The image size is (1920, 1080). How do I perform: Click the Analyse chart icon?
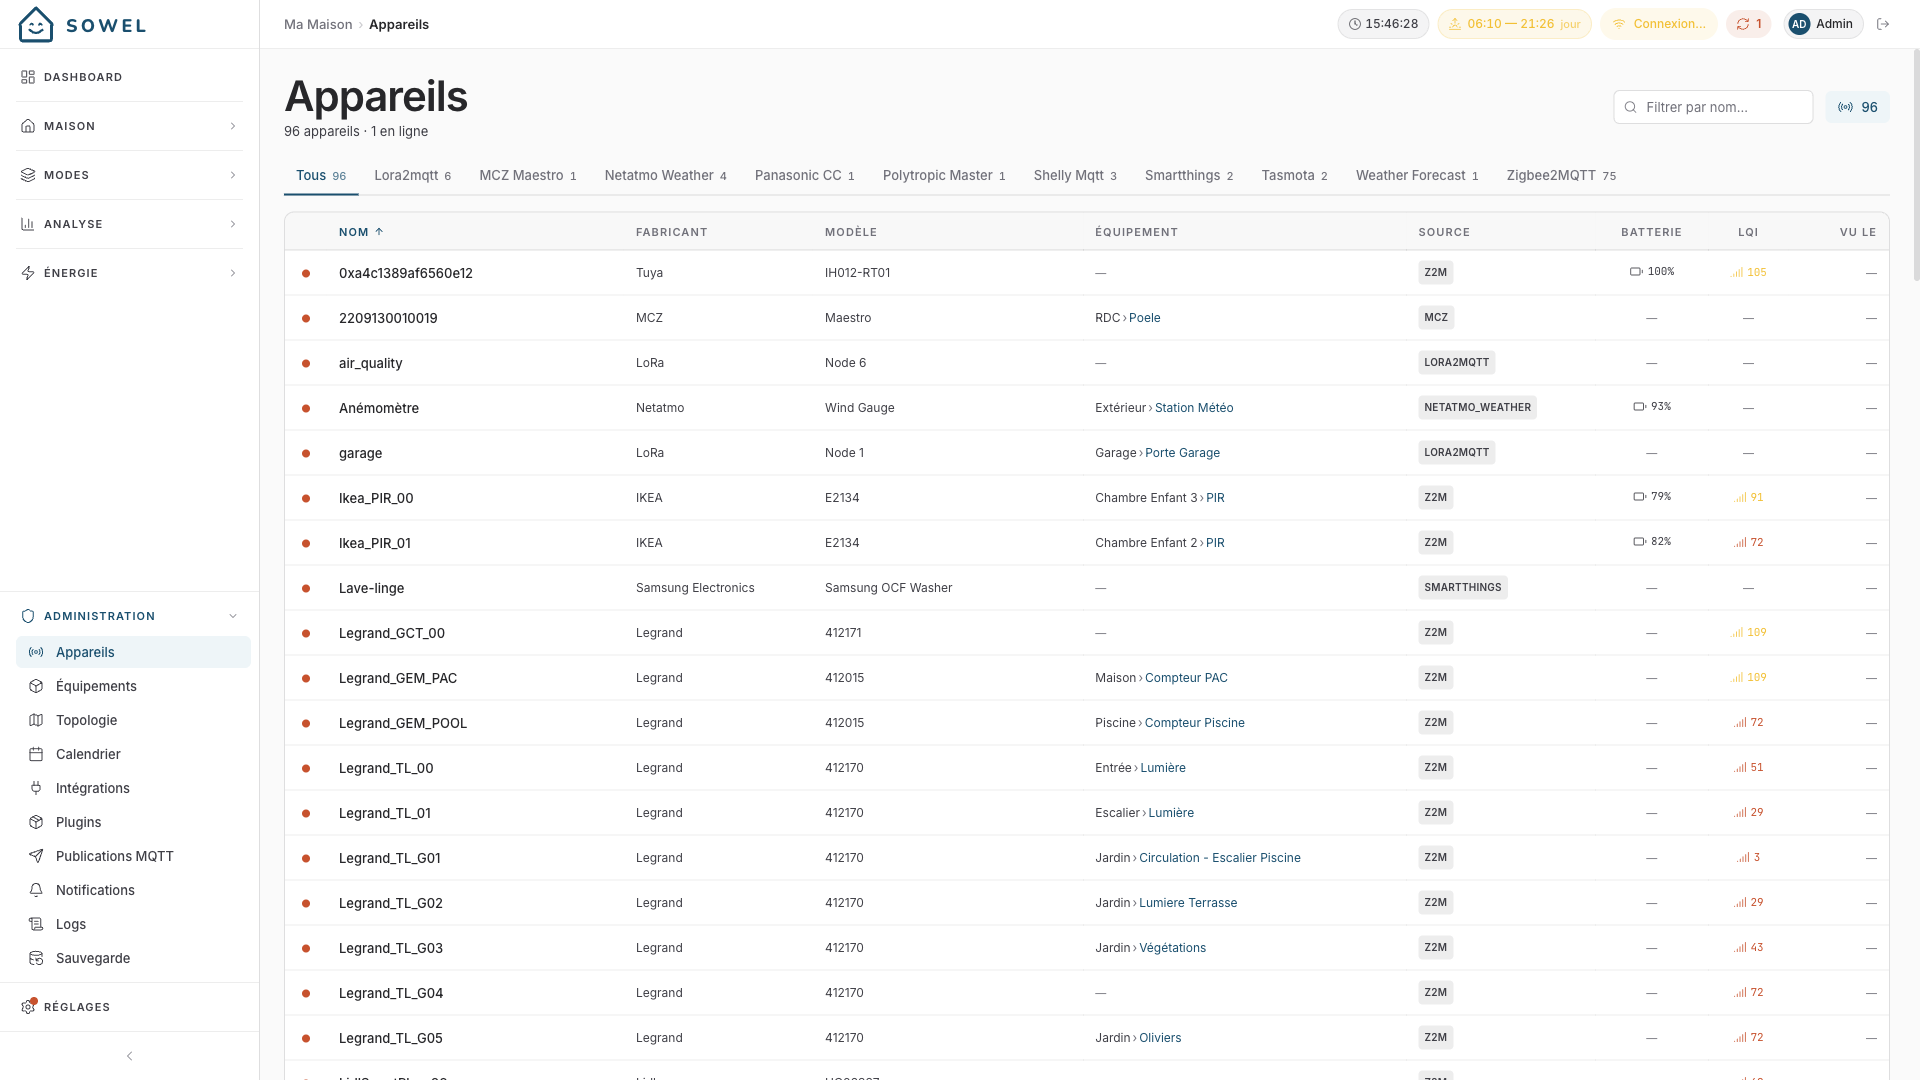tap(28, 224)
